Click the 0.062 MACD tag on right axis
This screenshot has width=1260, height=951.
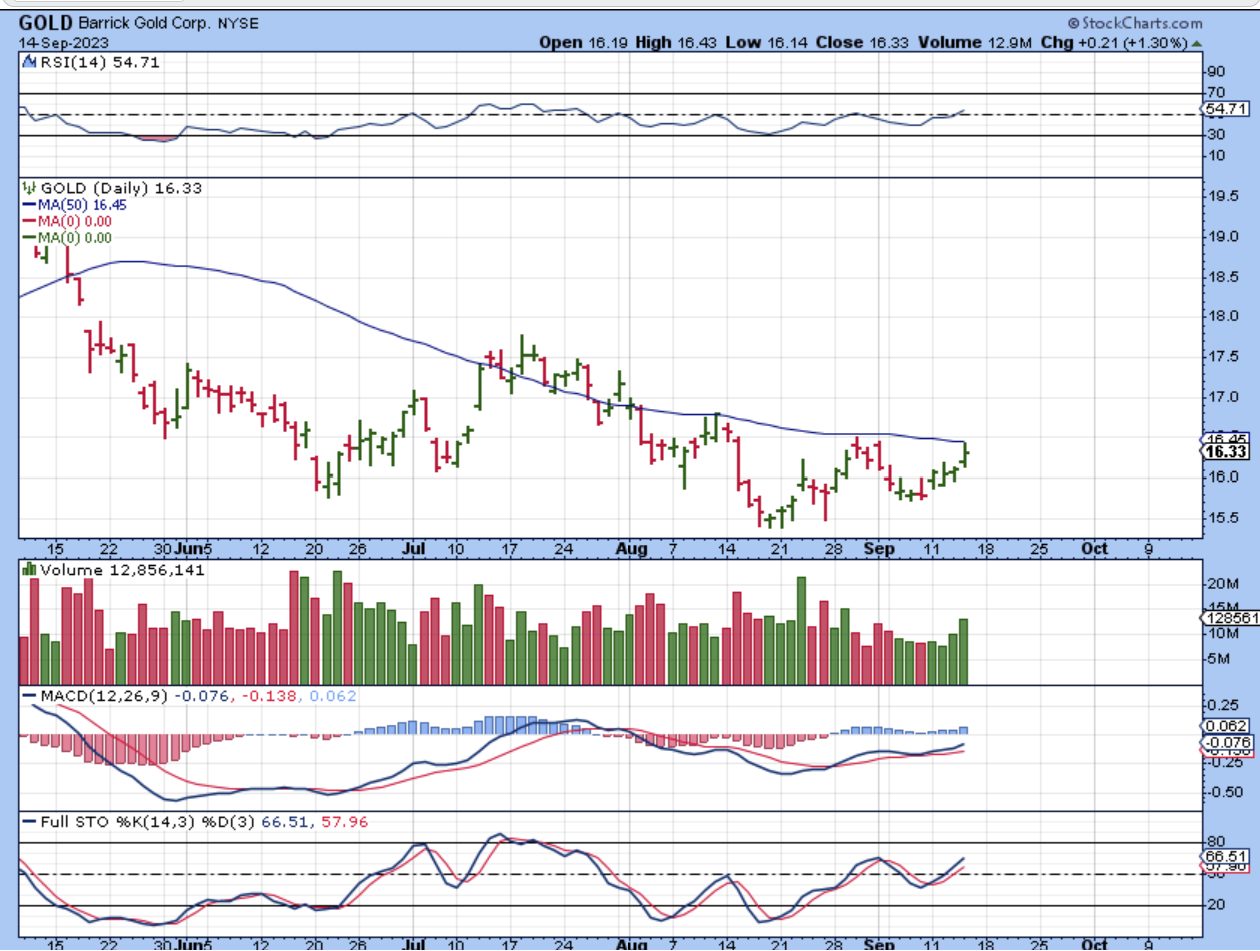pyautogui.click(x=1223, y=726)
